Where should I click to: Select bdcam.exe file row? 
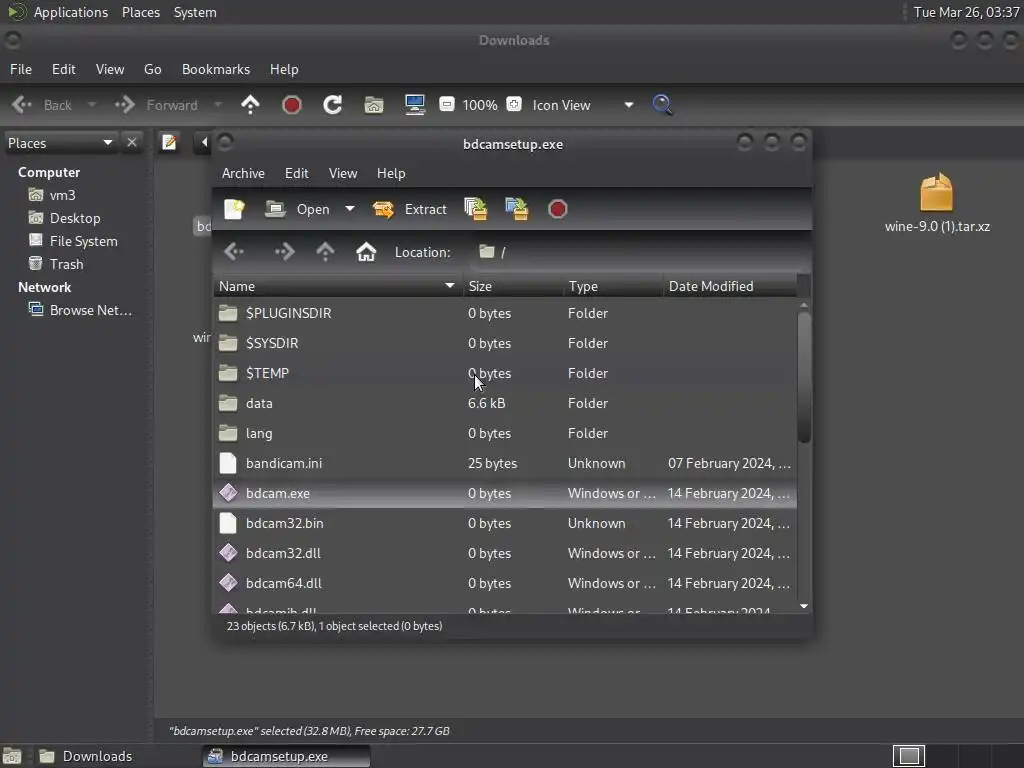tap(505, 494)
